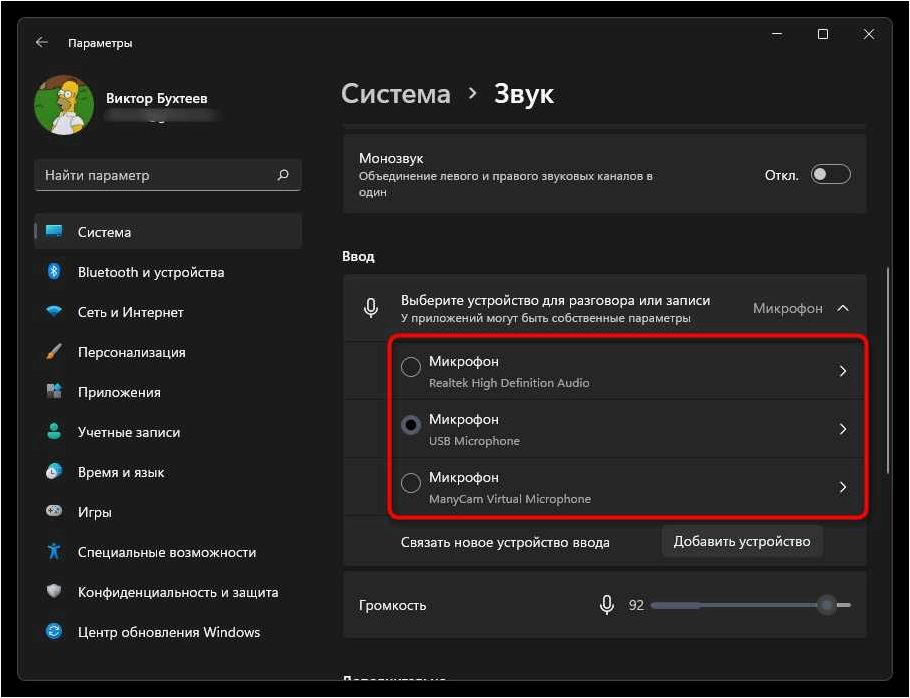910x698 pixels.
Task: Collapse the input device selection chevron
Action: click(x=843, y=308)
